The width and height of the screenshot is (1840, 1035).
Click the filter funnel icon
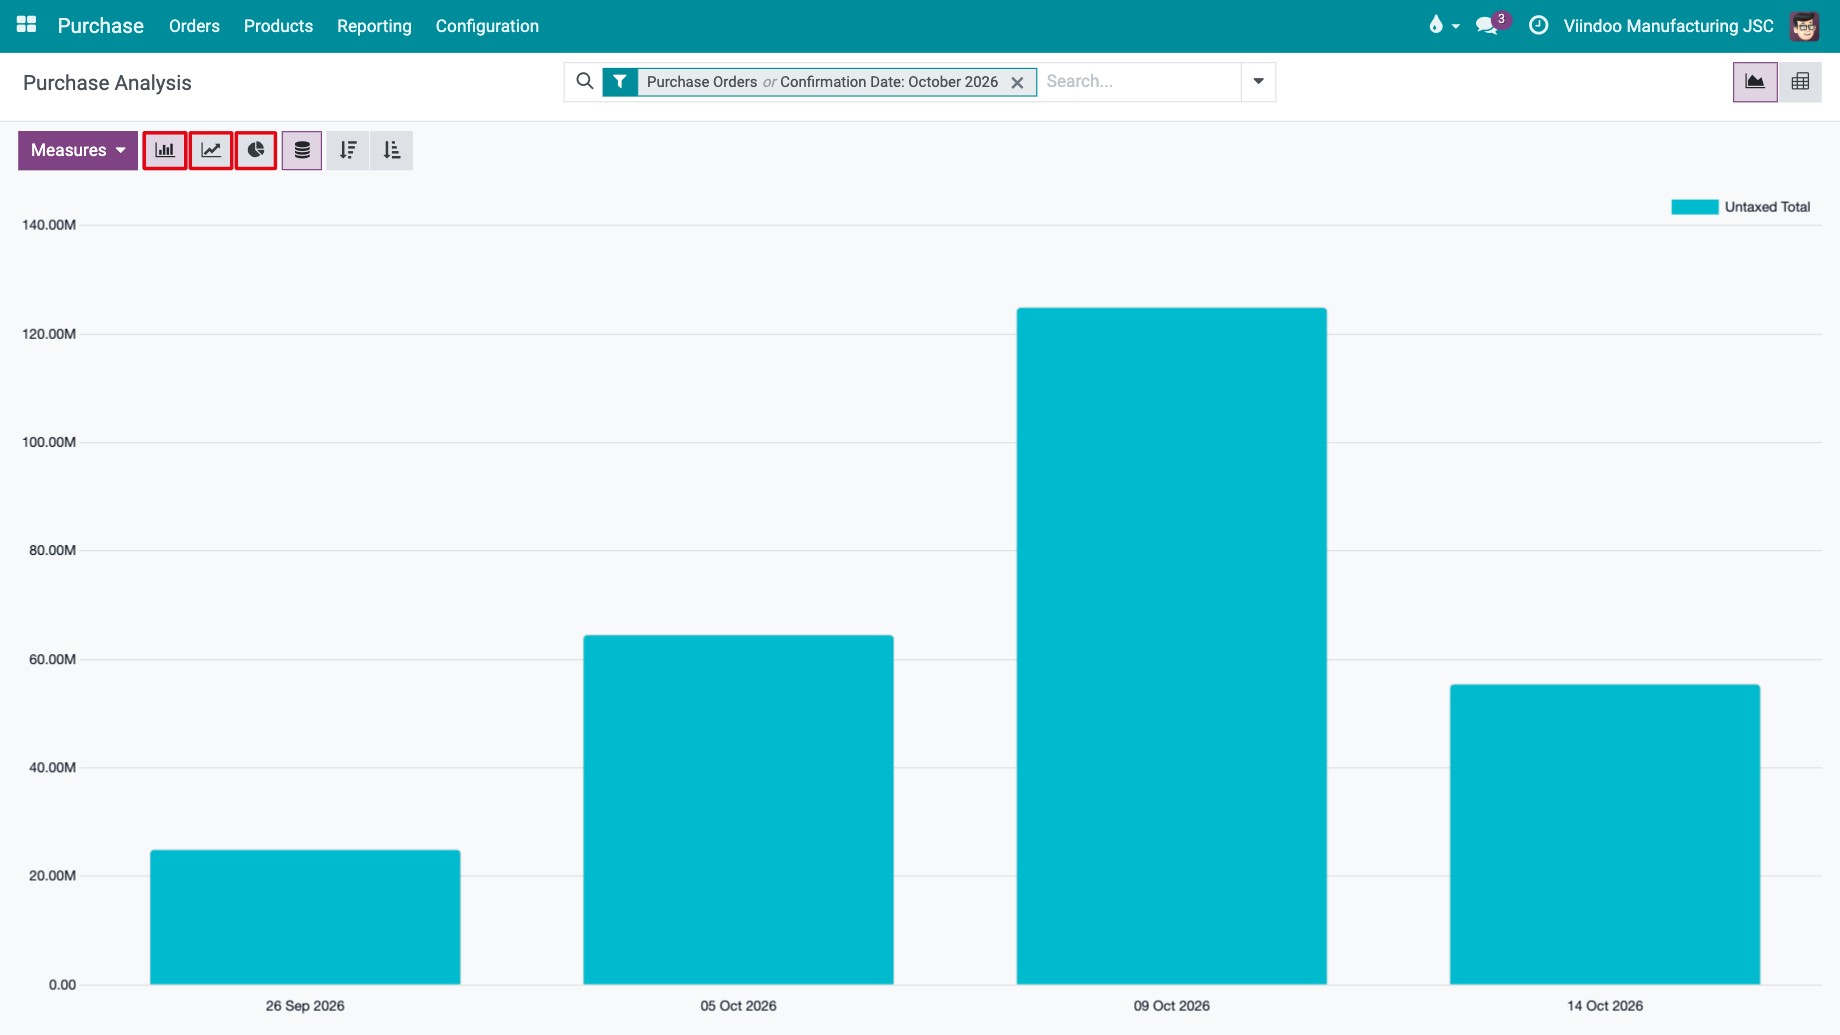click(x=620, y=82)
